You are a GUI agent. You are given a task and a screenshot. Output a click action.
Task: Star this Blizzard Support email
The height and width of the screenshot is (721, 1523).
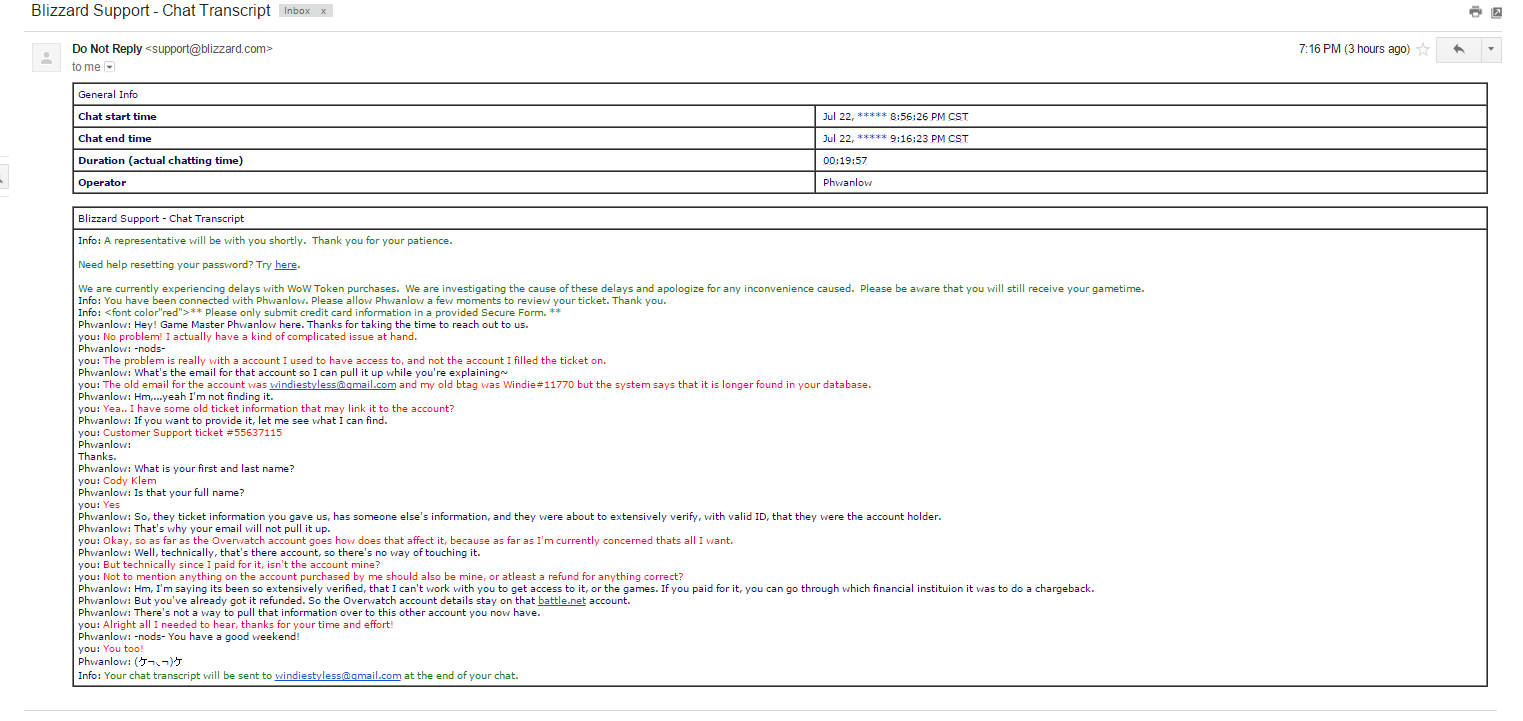click(1423, 49)
